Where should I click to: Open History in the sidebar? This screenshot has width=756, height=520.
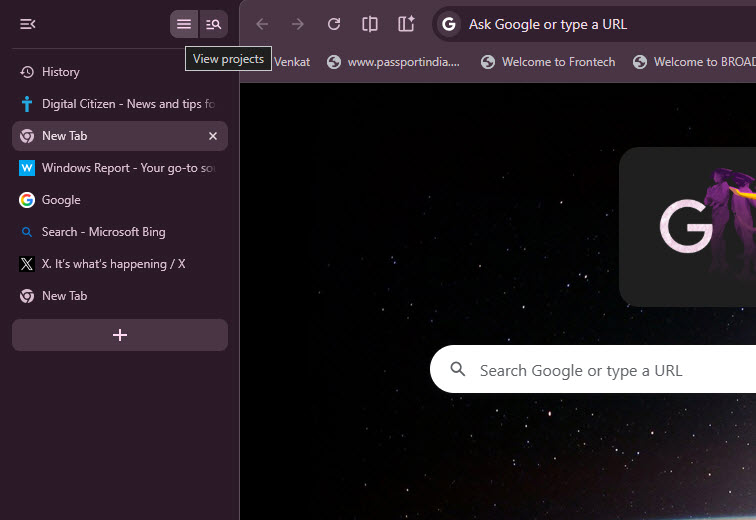click(120, 72)
